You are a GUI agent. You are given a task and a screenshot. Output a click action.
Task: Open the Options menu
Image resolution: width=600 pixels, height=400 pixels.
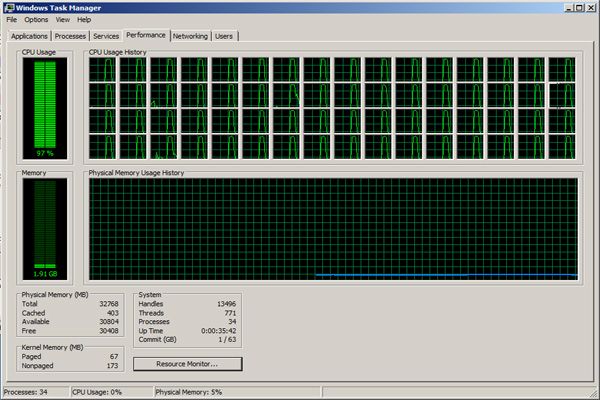pos(36,20)
